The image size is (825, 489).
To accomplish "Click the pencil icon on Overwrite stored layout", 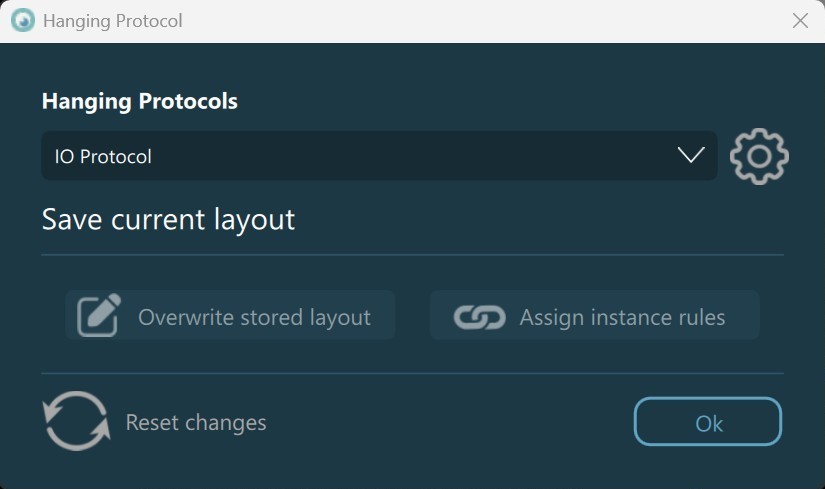I will click(99, 316).
